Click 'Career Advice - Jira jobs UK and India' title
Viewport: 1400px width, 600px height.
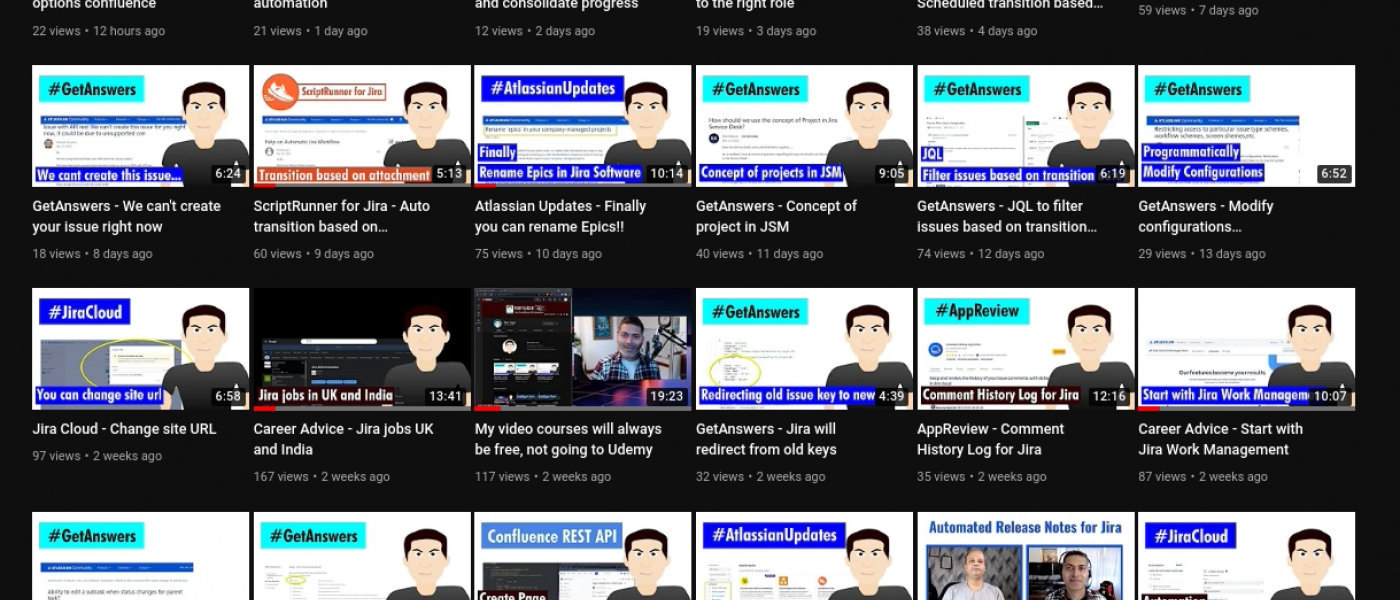[343, 439]
